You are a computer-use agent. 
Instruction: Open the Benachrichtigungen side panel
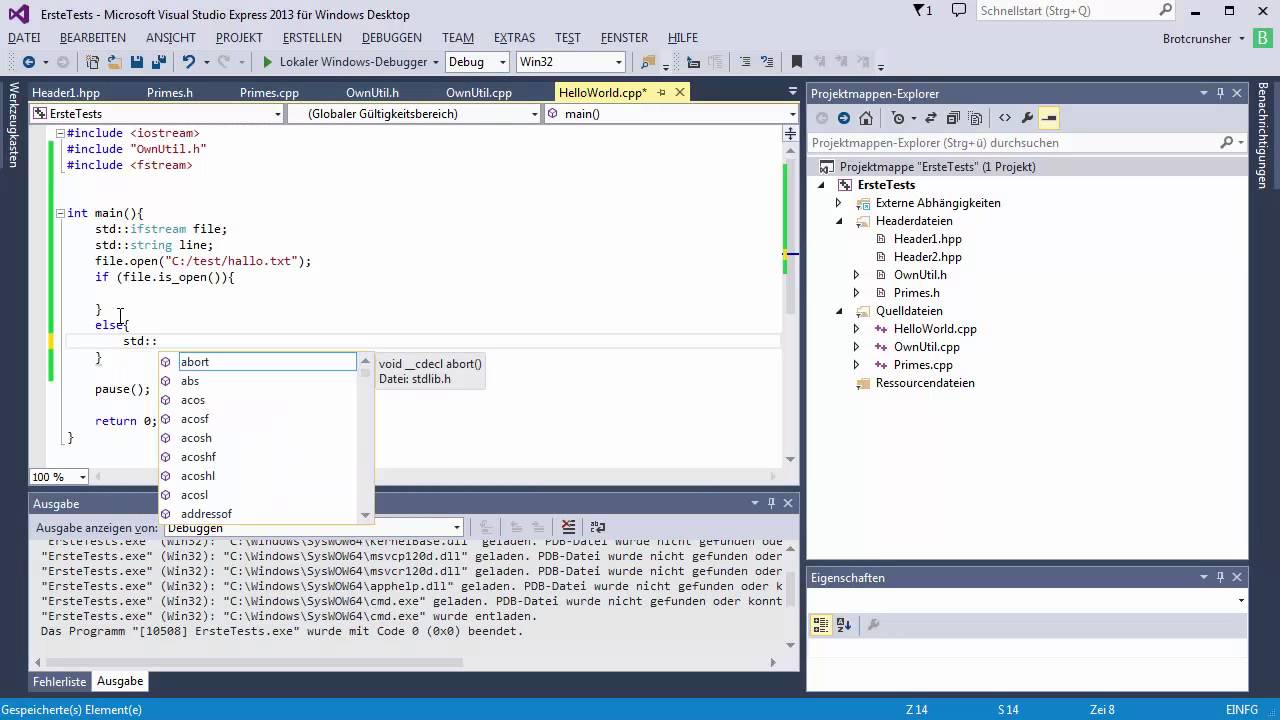(1263, 135)
